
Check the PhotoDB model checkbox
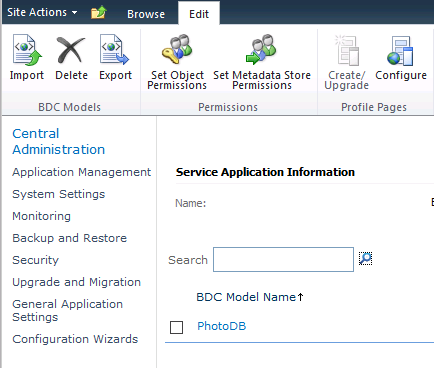coord(176,327)
